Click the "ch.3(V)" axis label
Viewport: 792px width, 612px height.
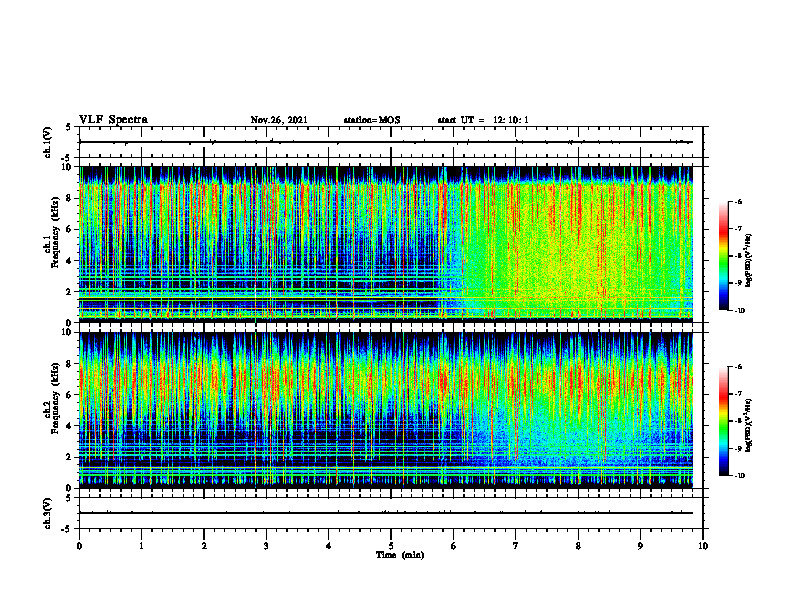pos(47,513)
